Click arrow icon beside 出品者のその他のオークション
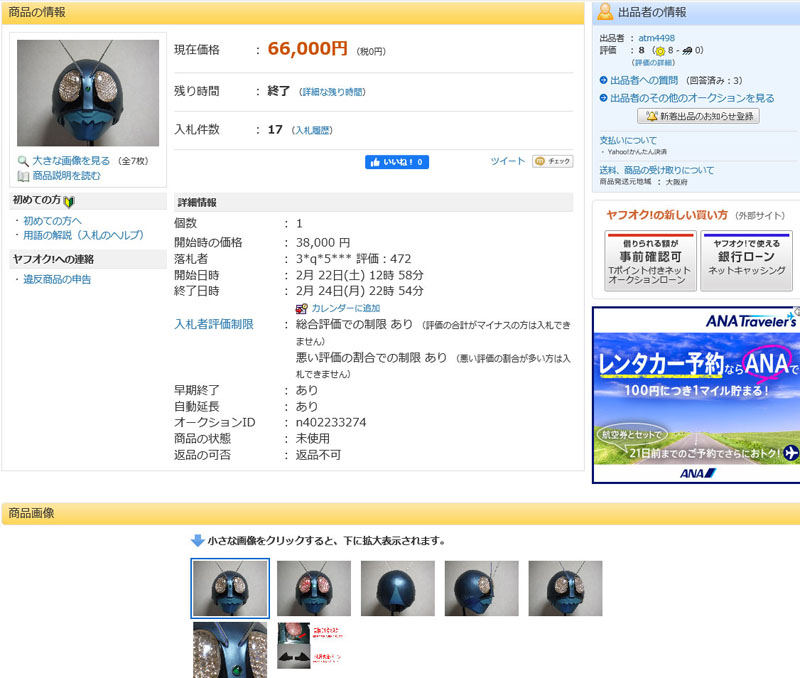The image size is (800, 678). click(604, 98)
